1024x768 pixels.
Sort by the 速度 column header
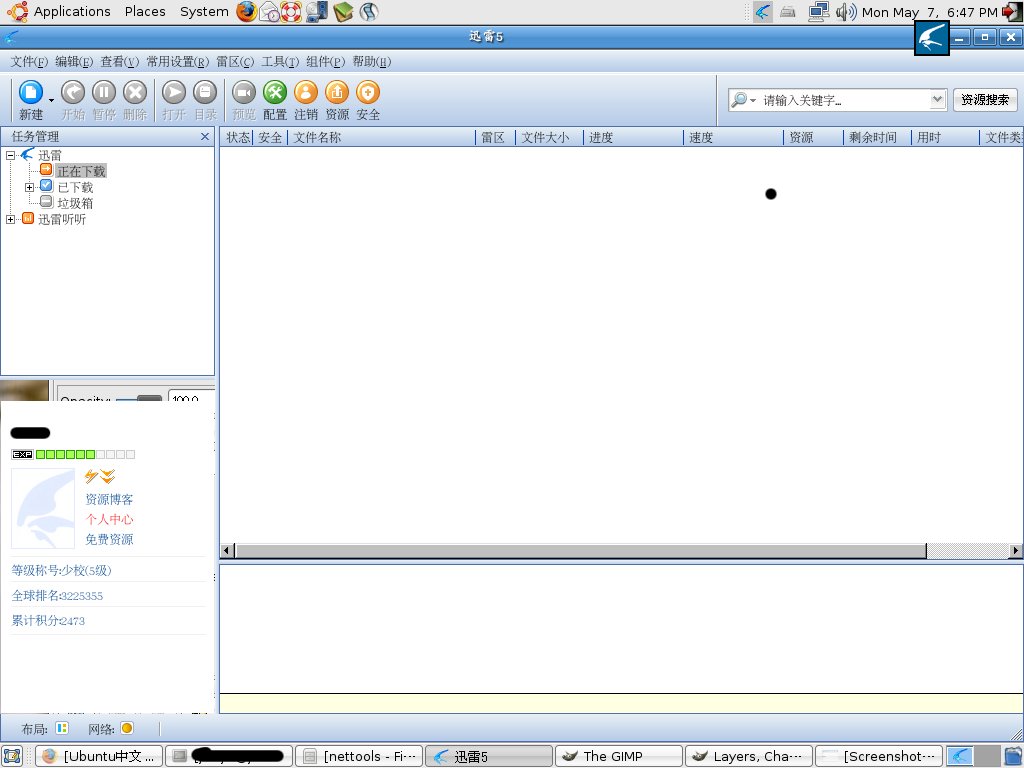pos(733,137)
